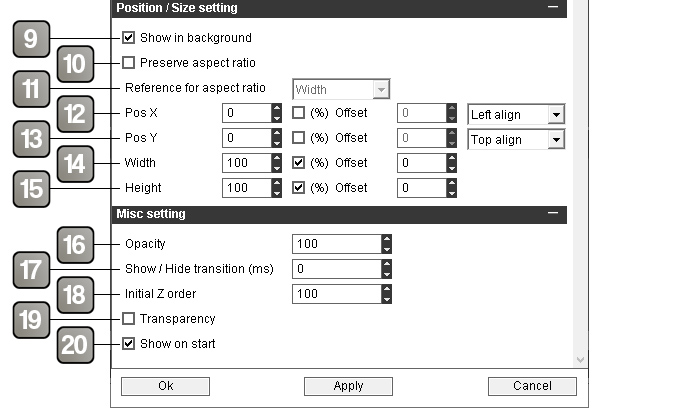The image size is (700, 408).
Task: Increase Opacity with the up arrow
Action: click(x=387, y=239)
